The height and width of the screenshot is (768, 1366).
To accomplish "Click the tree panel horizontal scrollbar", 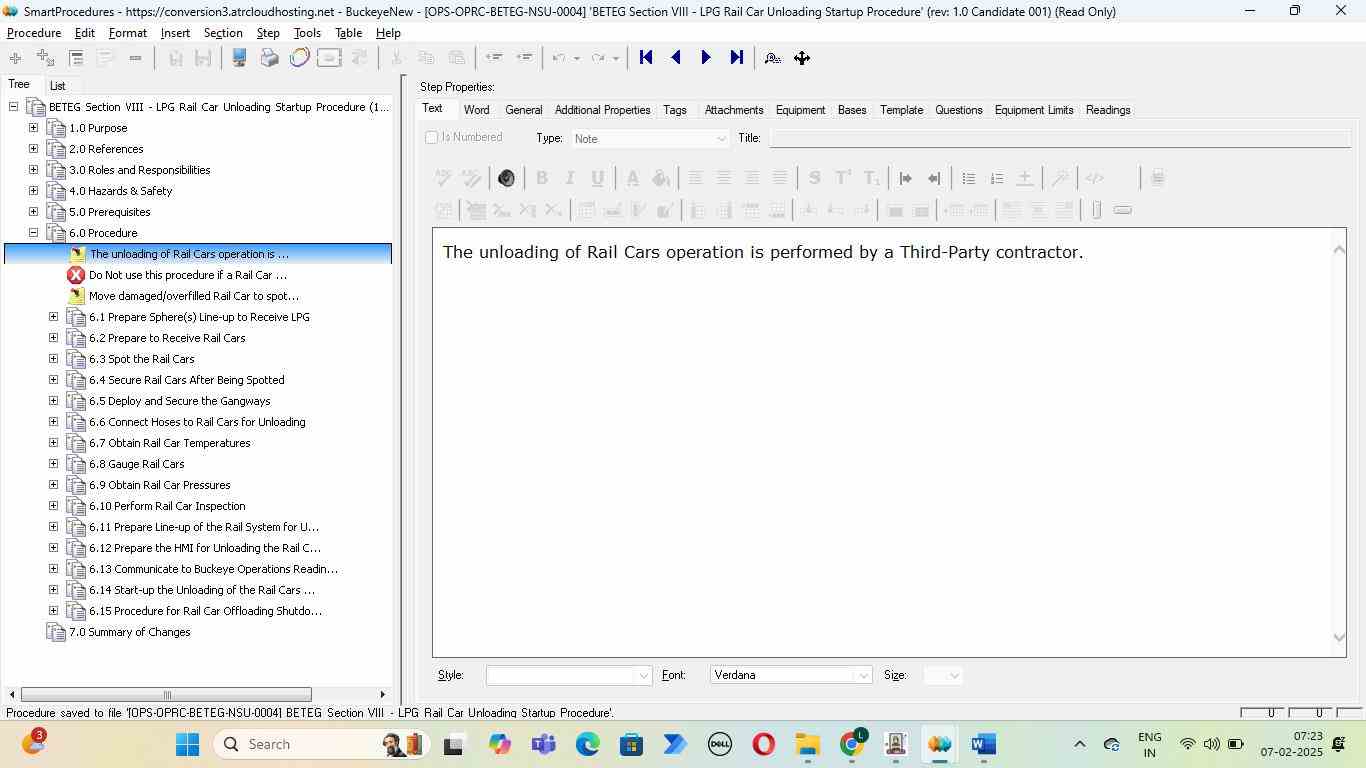I will coord(166,695).
